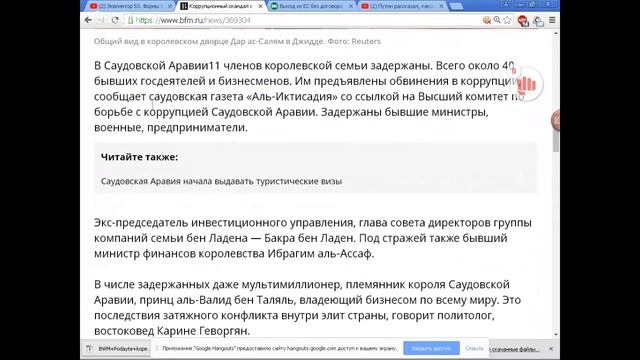Screen dimensions: 640x360
Task: Close the first YouTube tab
Action: tap(170, 6)
